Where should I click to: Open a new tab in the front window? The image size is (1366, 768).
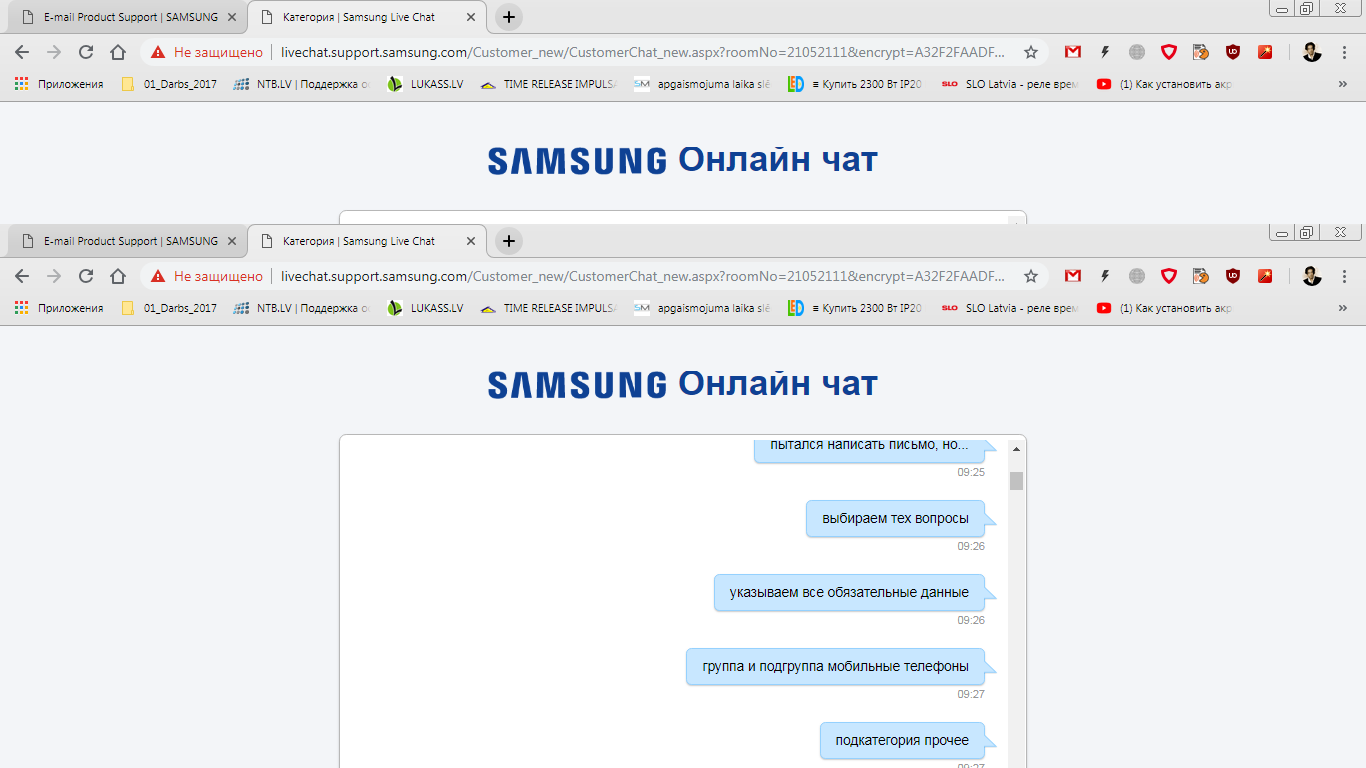point(509,241)
